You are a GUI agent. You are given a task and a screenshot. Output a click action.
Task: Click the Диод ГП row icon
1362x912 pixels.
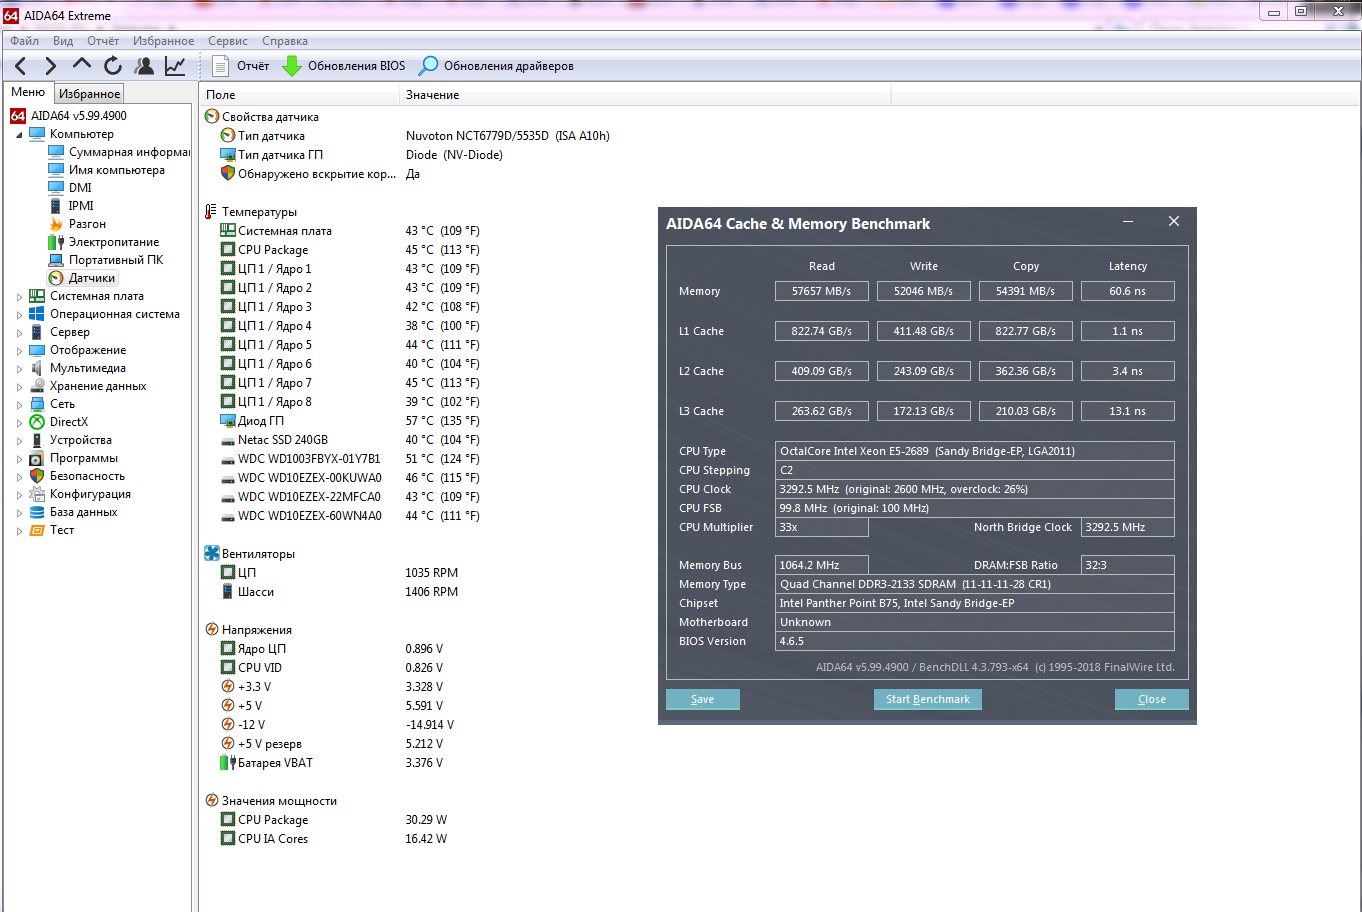[x=228, y=421]
